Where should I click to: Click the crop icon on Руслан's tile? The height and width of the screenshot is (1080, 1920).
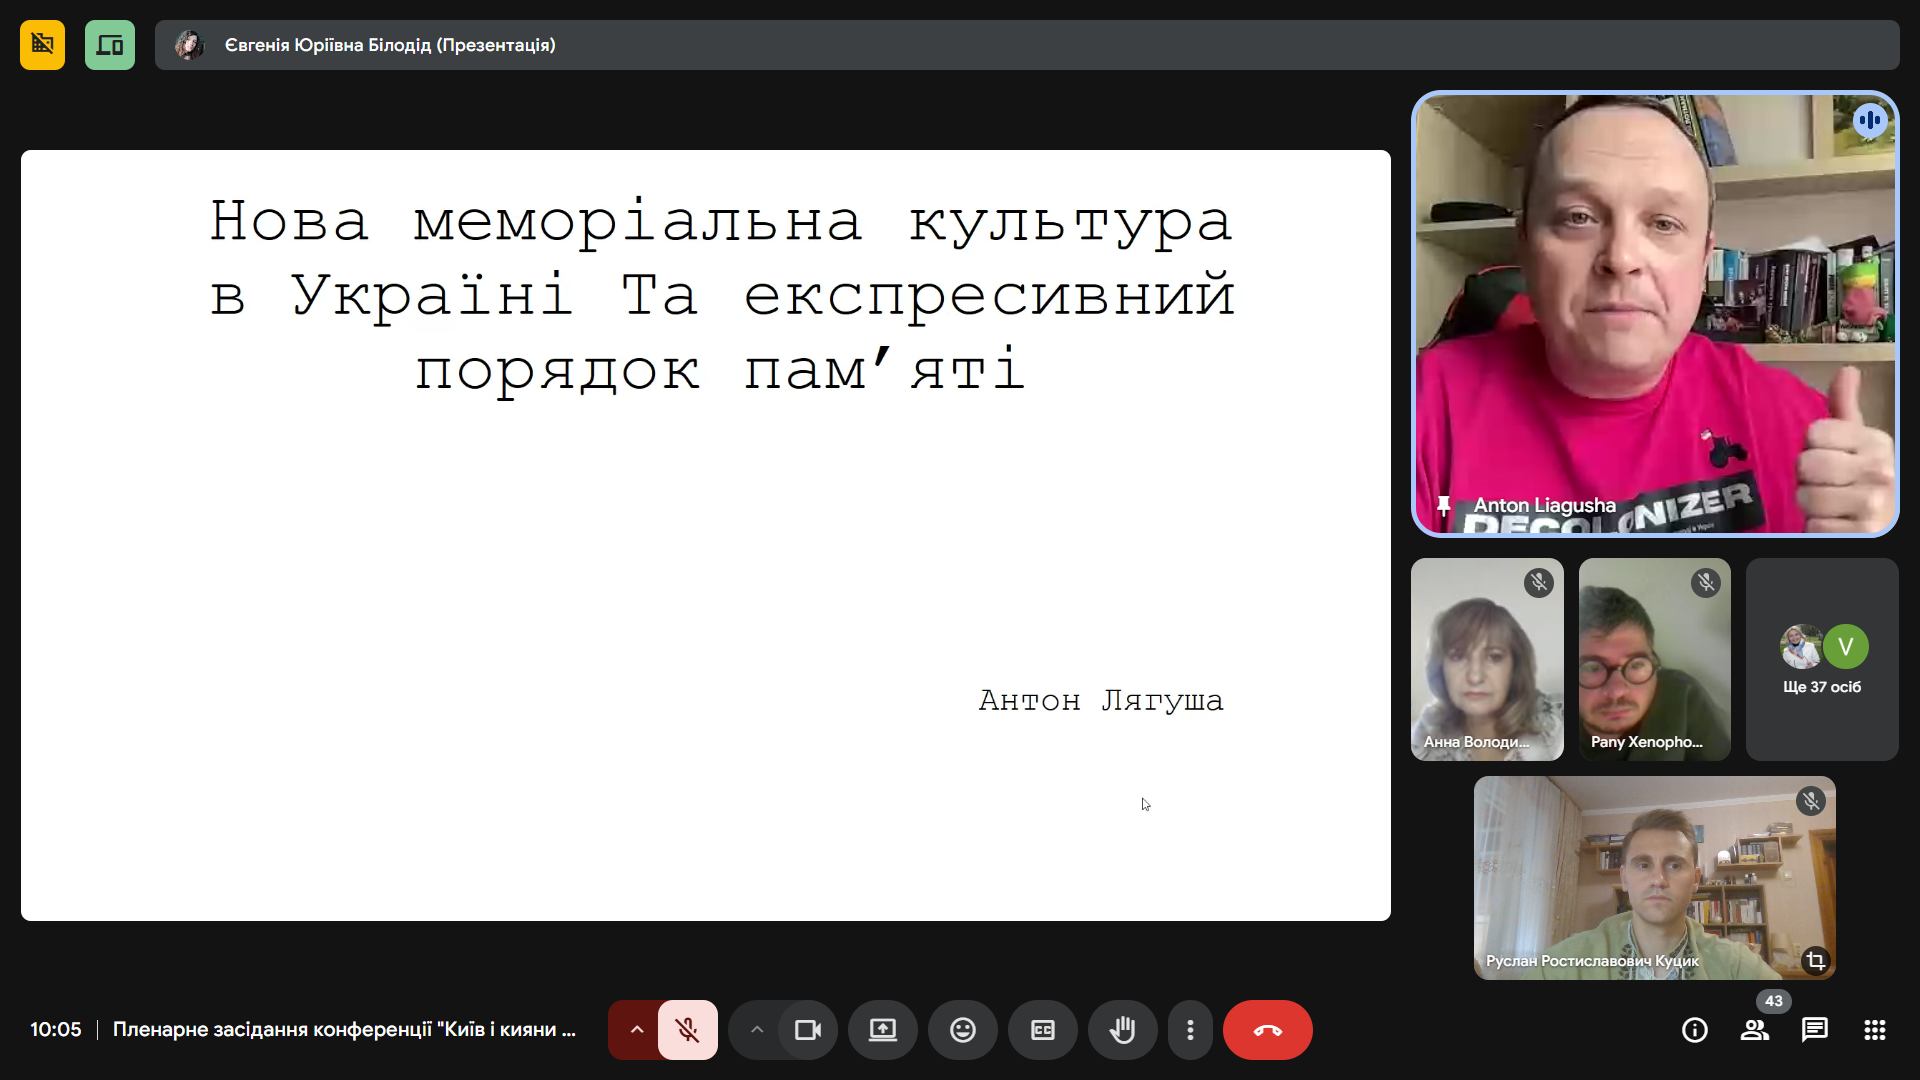tap(1815, 961)
